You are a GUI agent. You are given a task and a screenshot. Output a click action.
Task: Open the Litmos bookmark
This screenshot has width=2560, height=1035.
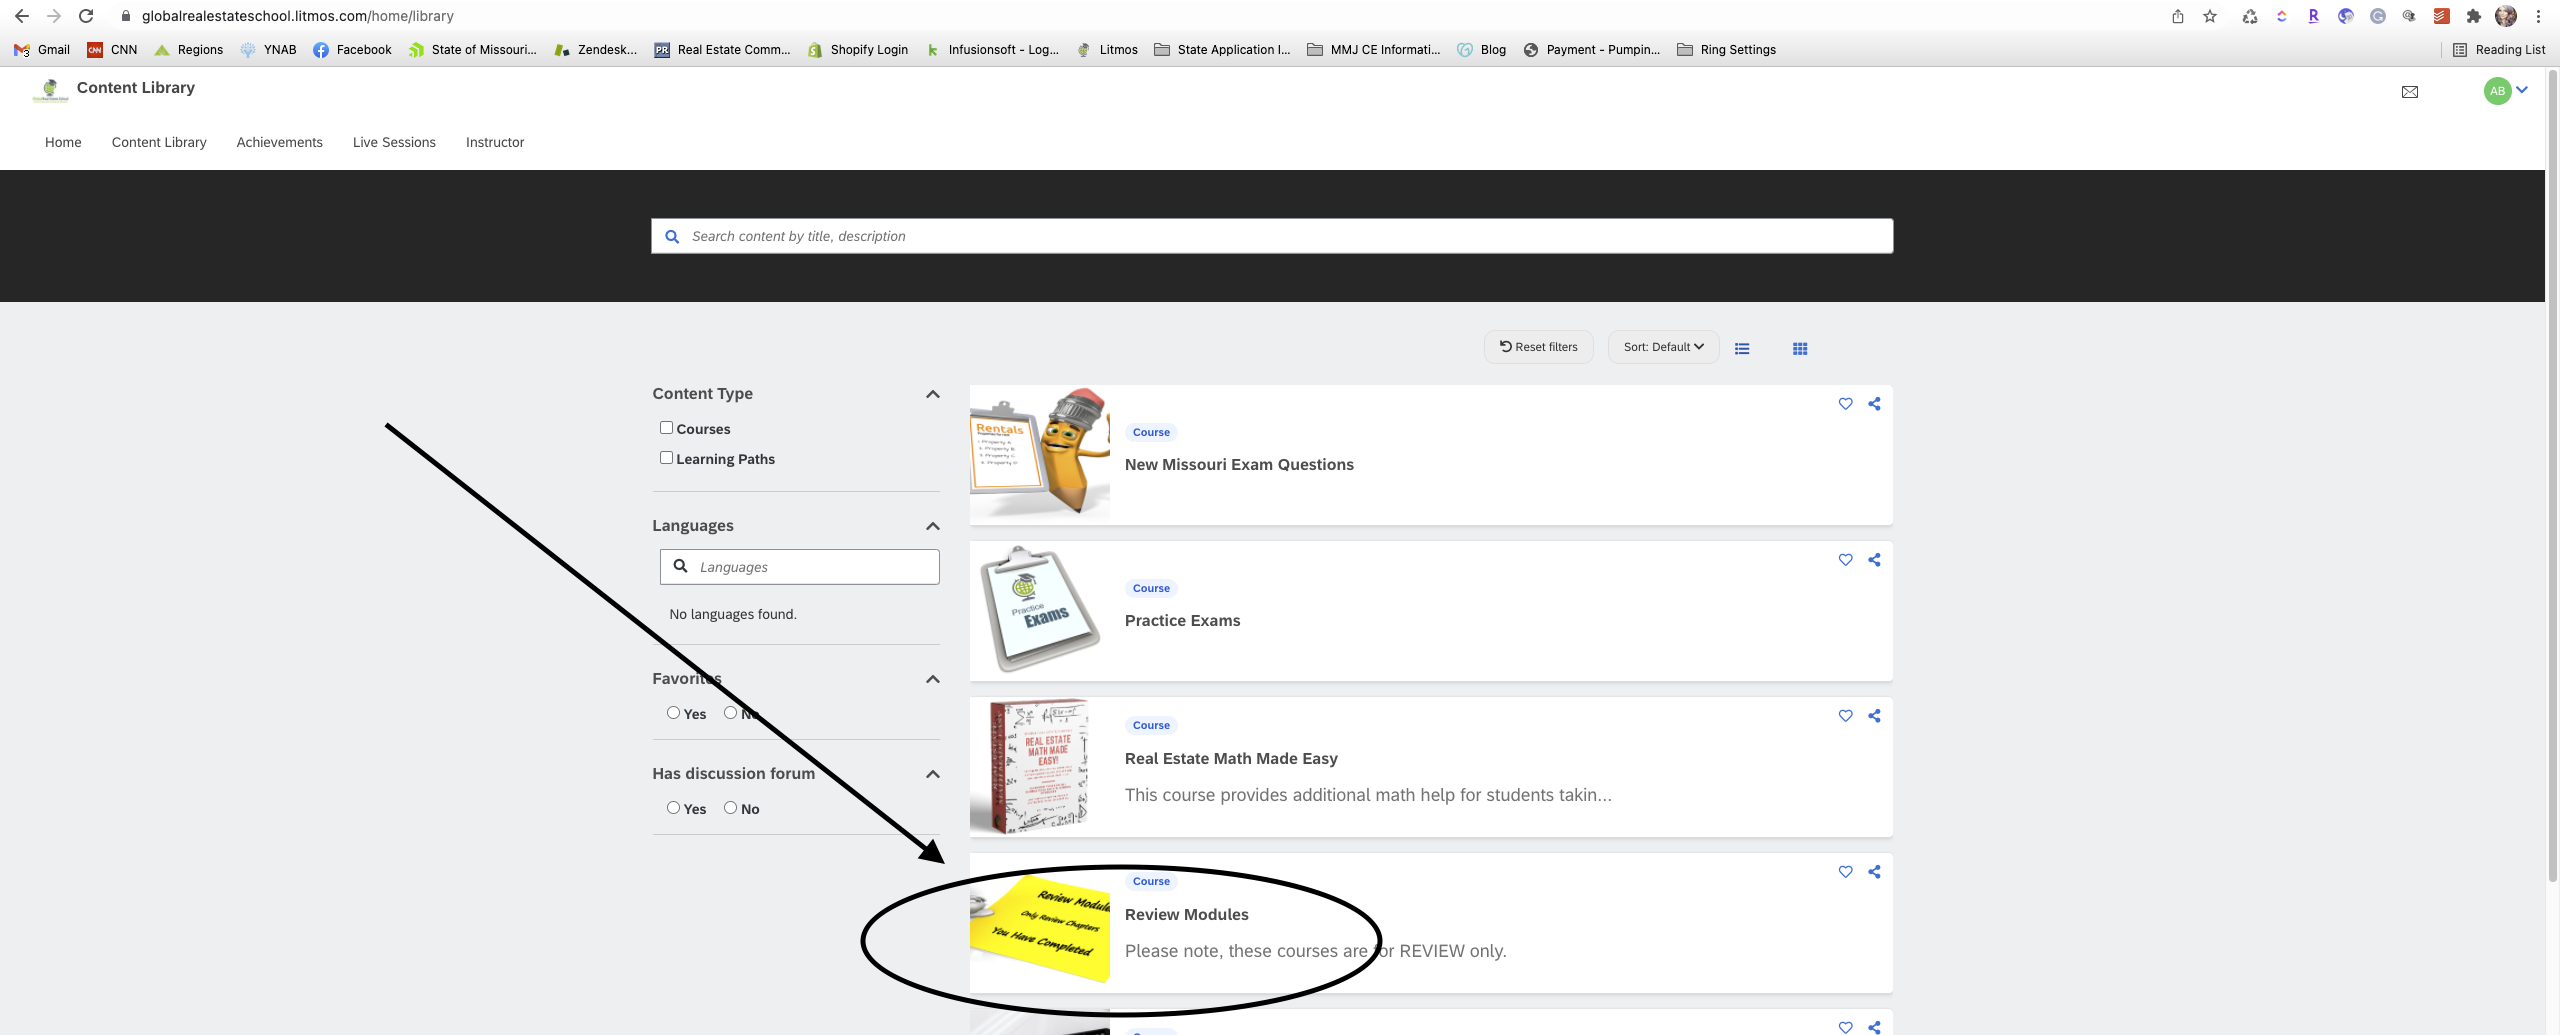1108,50
